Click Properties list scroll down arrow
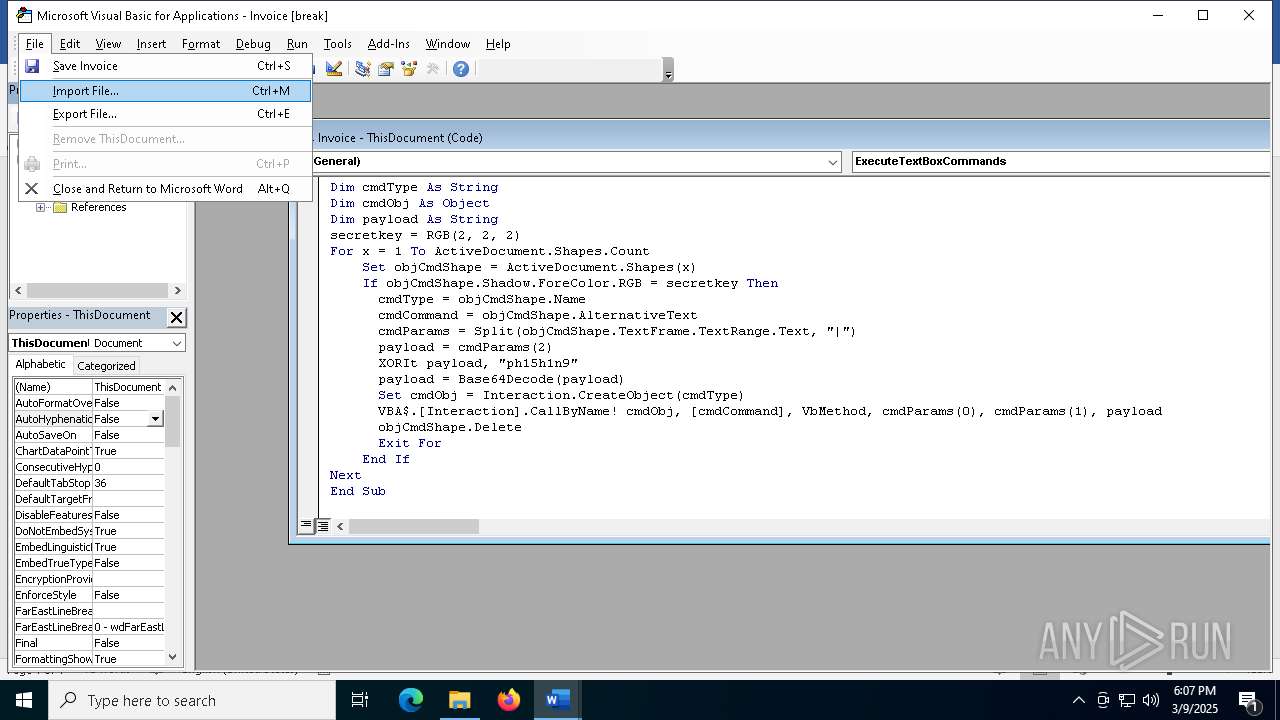This screenshot has height=720, width=1280. [x=173, y=657]
